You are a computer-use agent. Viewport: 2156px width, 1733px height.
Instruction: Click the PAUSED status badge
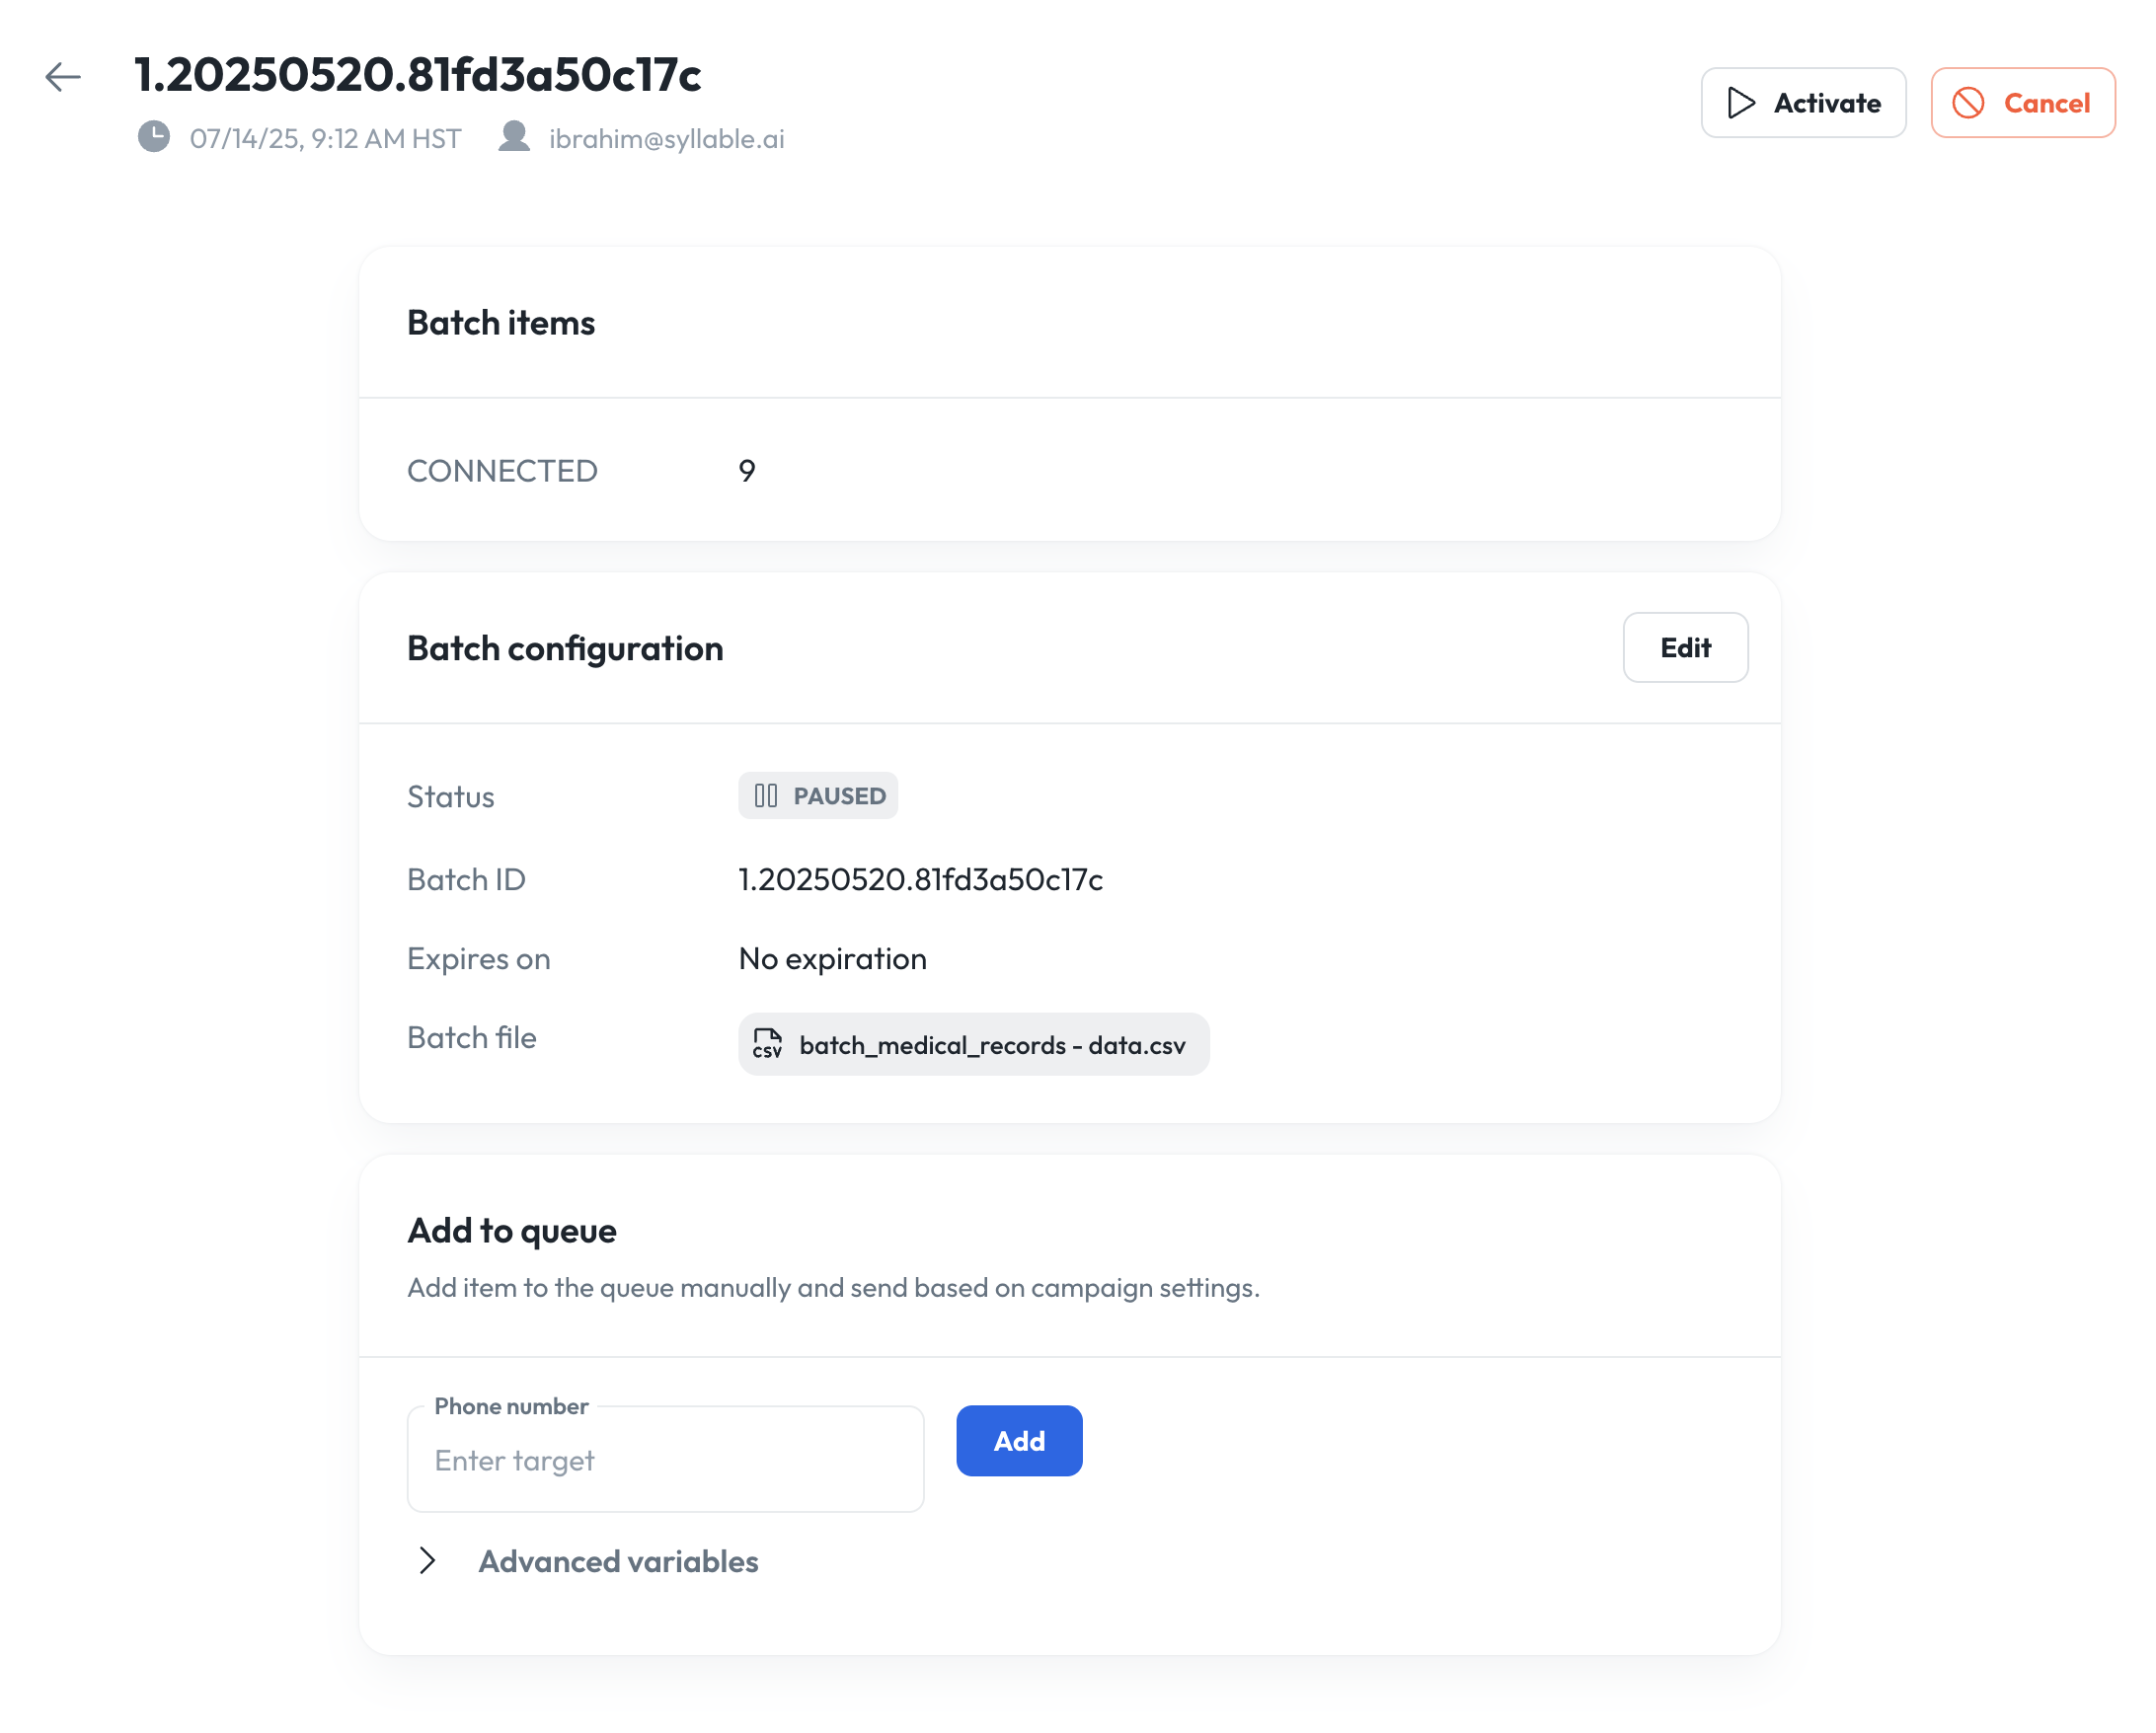[x=818, y=796]
